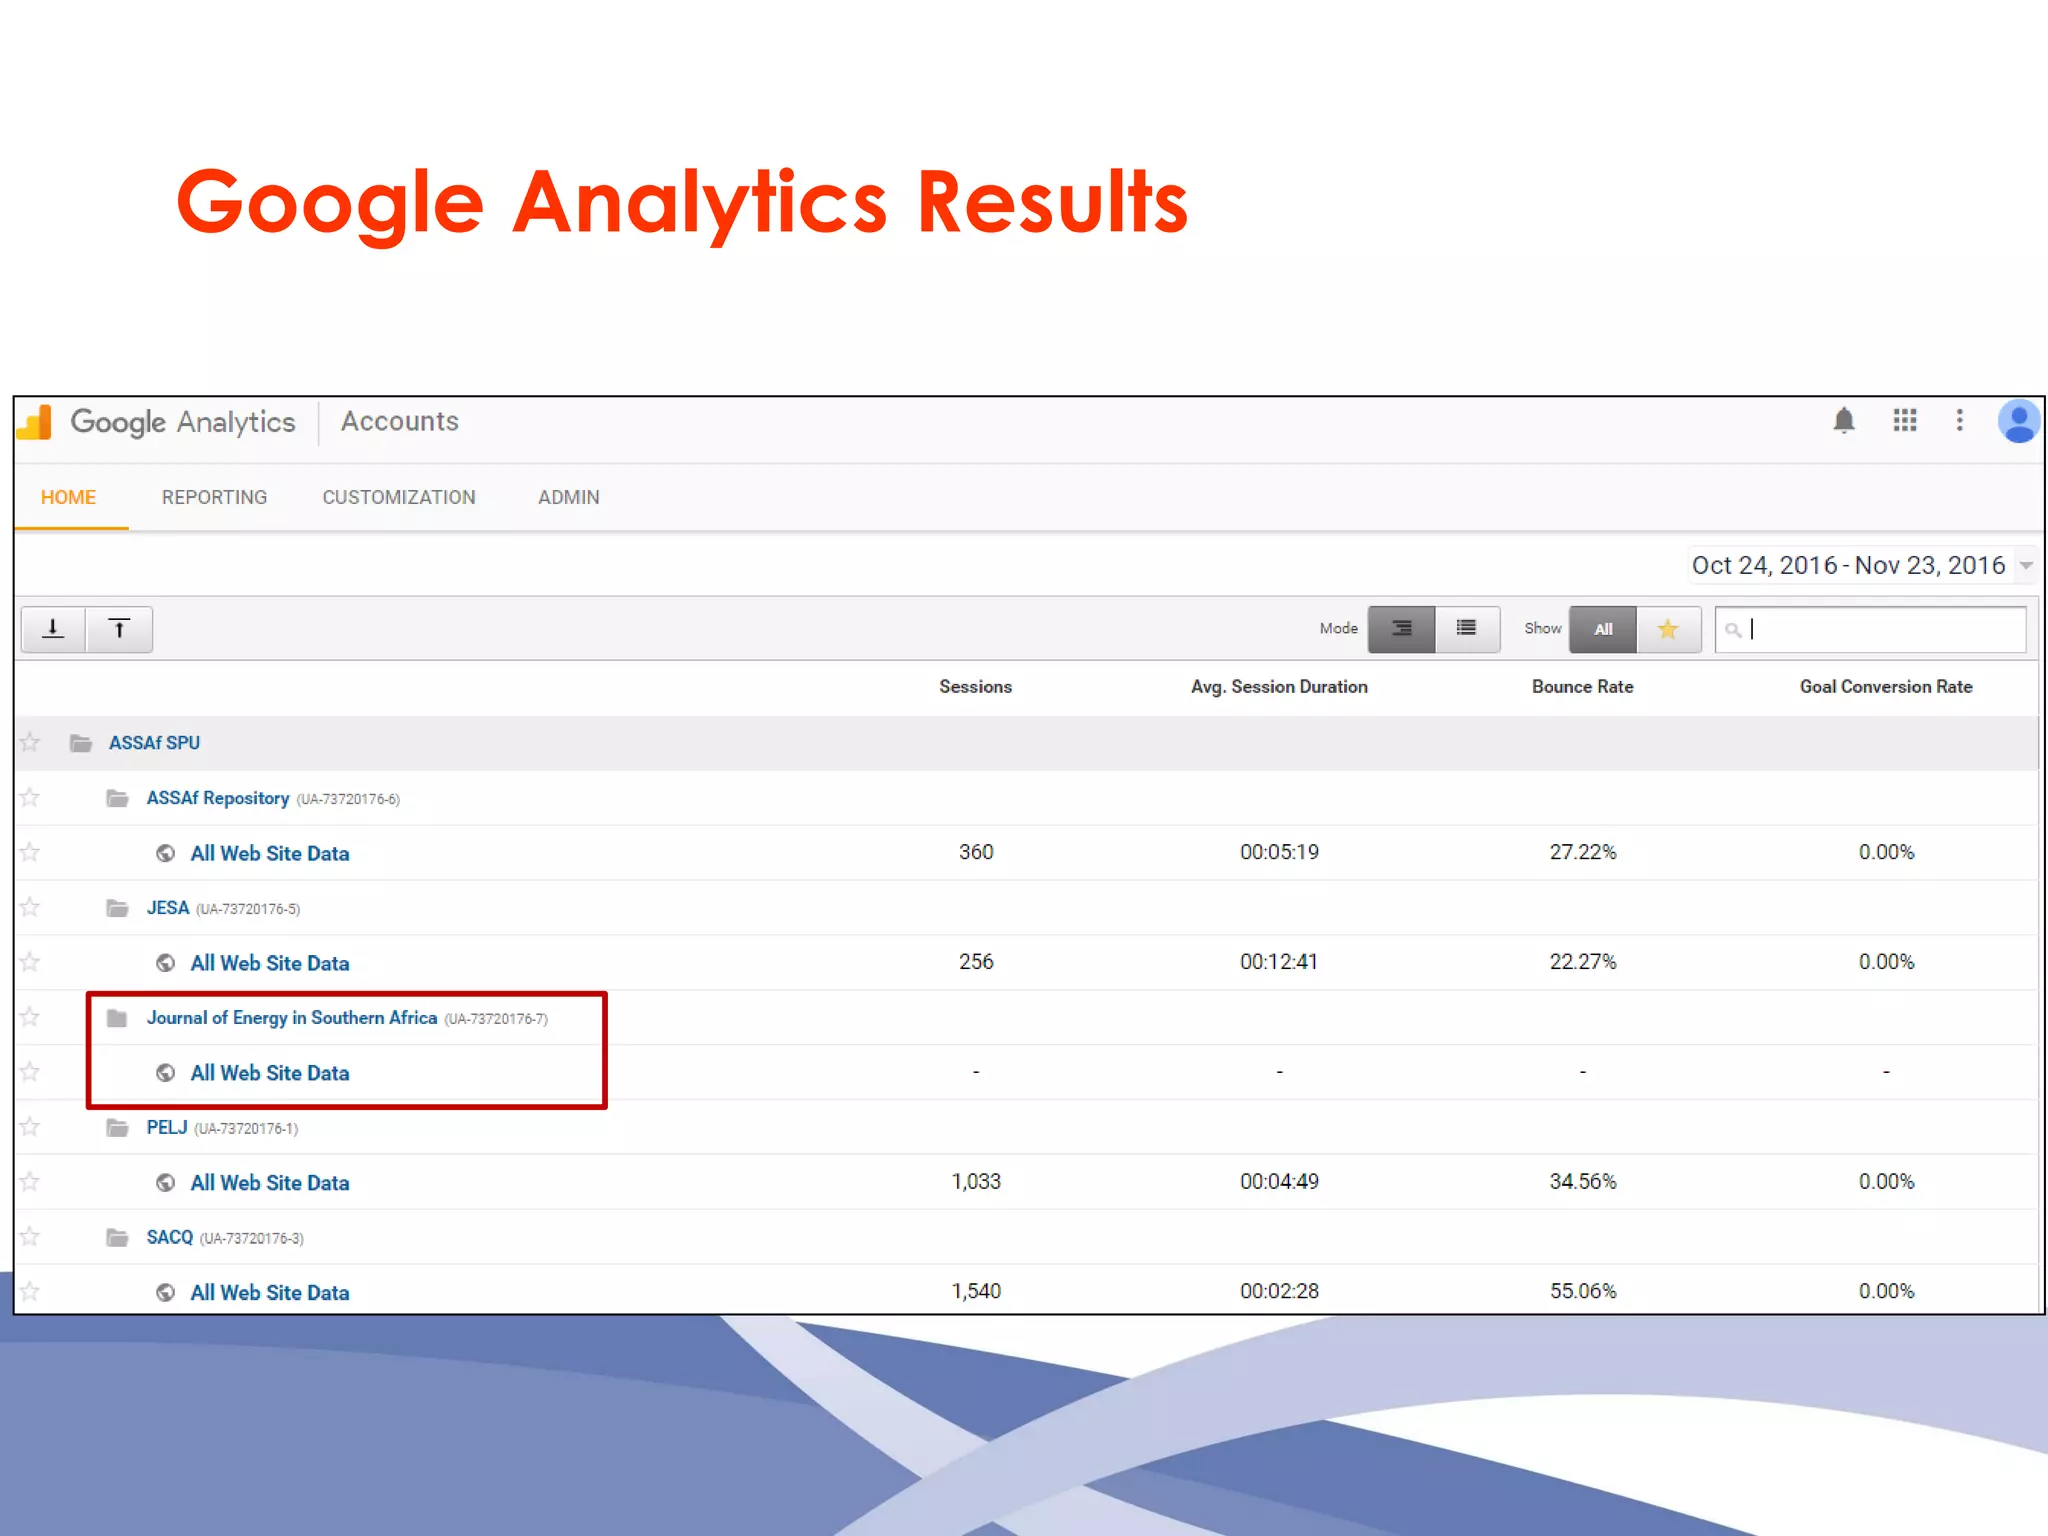Open the SACQ property link
Image resolution: width=2048 pixels, height=1536 pixels.
click(169, 1237)
